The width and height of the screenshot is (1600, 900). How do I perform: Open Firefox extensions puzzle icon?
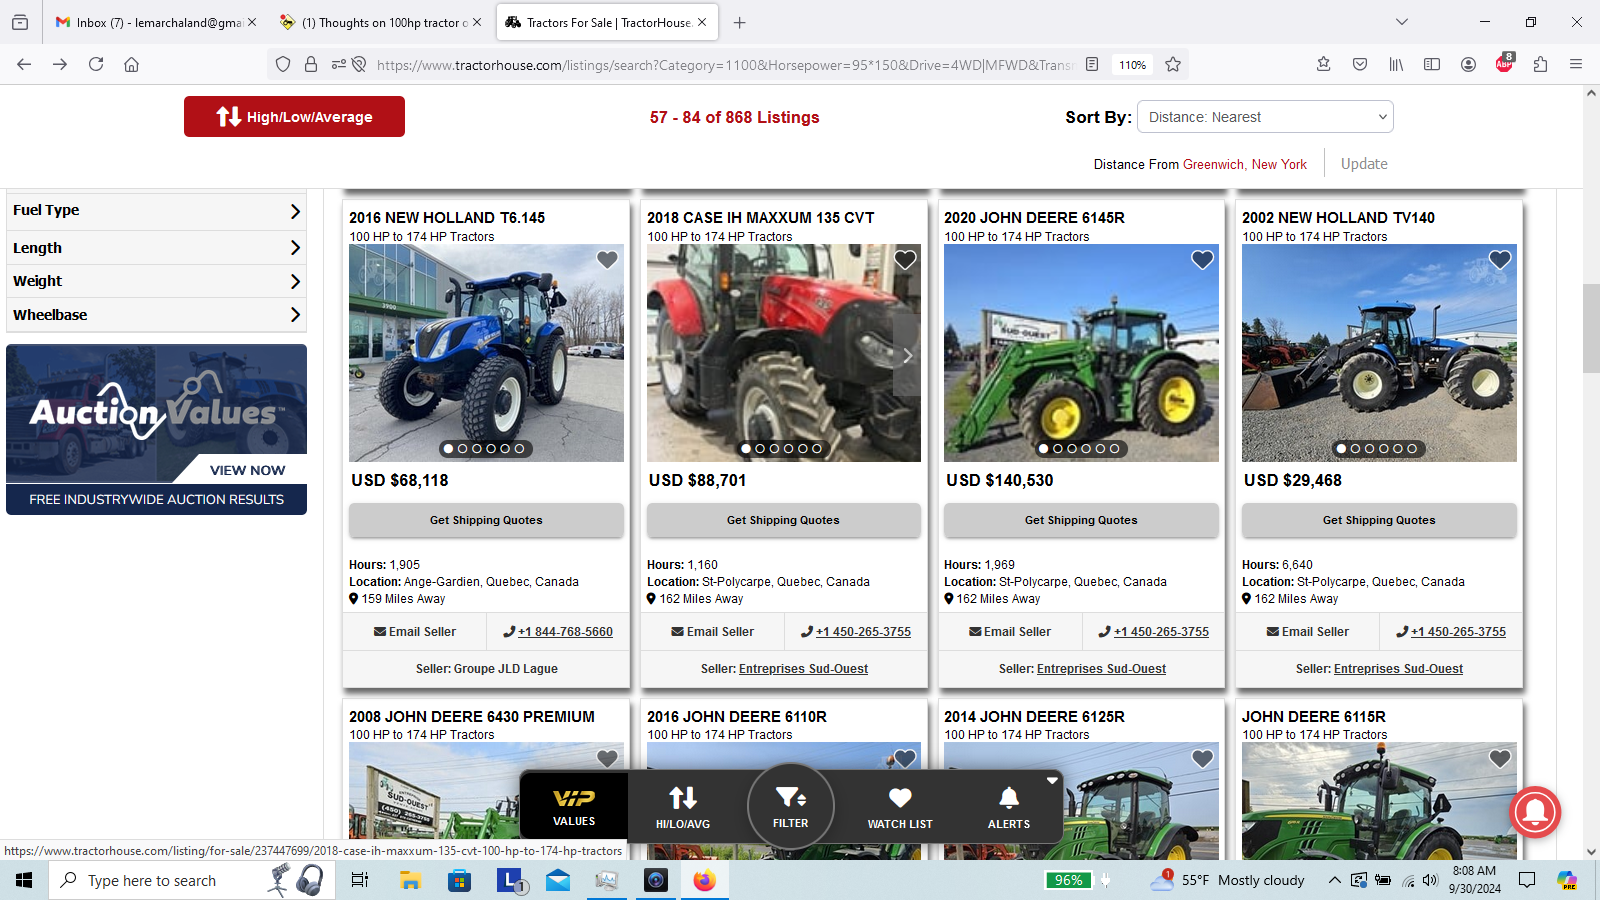click(x=1540, y=64)
